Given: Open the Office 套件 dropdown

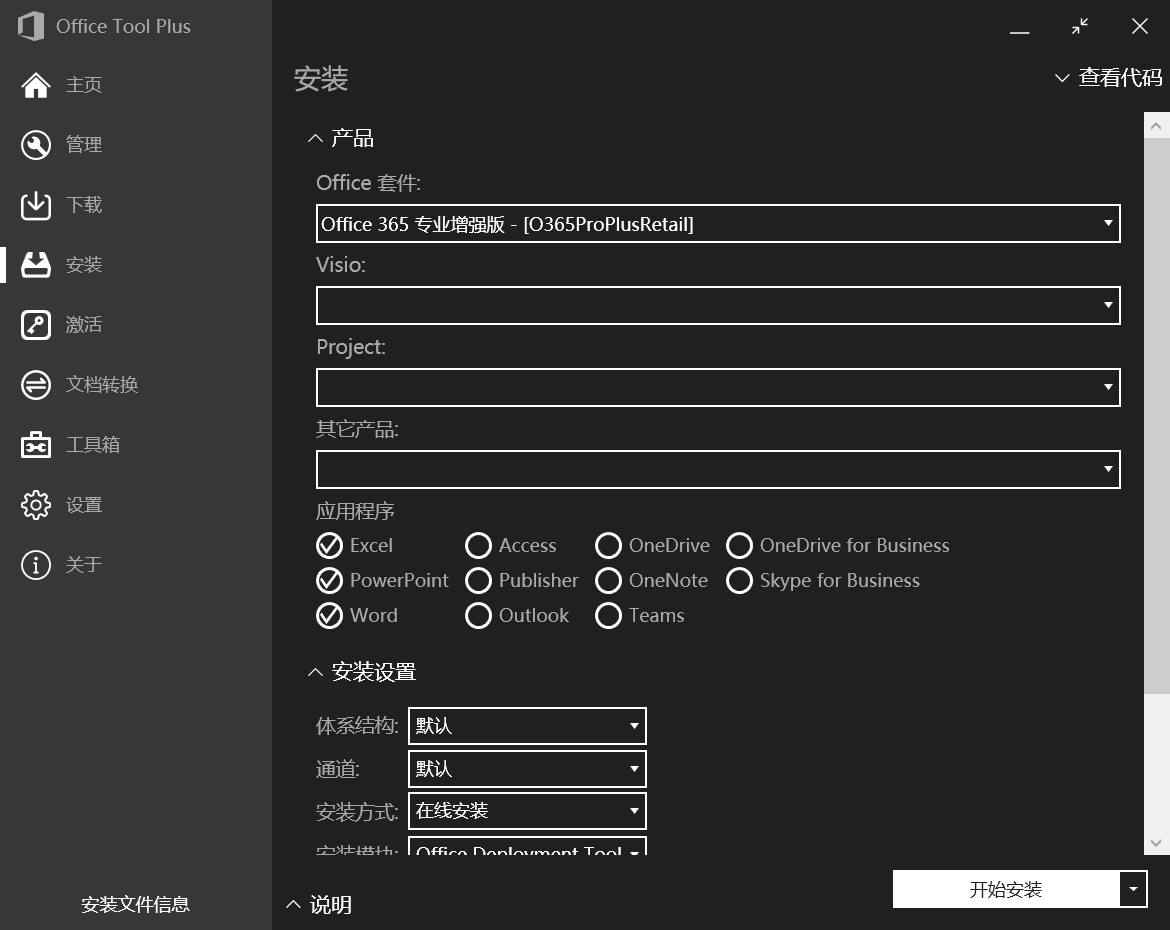Looking at the screenshot, I should [x=718, y=223].
